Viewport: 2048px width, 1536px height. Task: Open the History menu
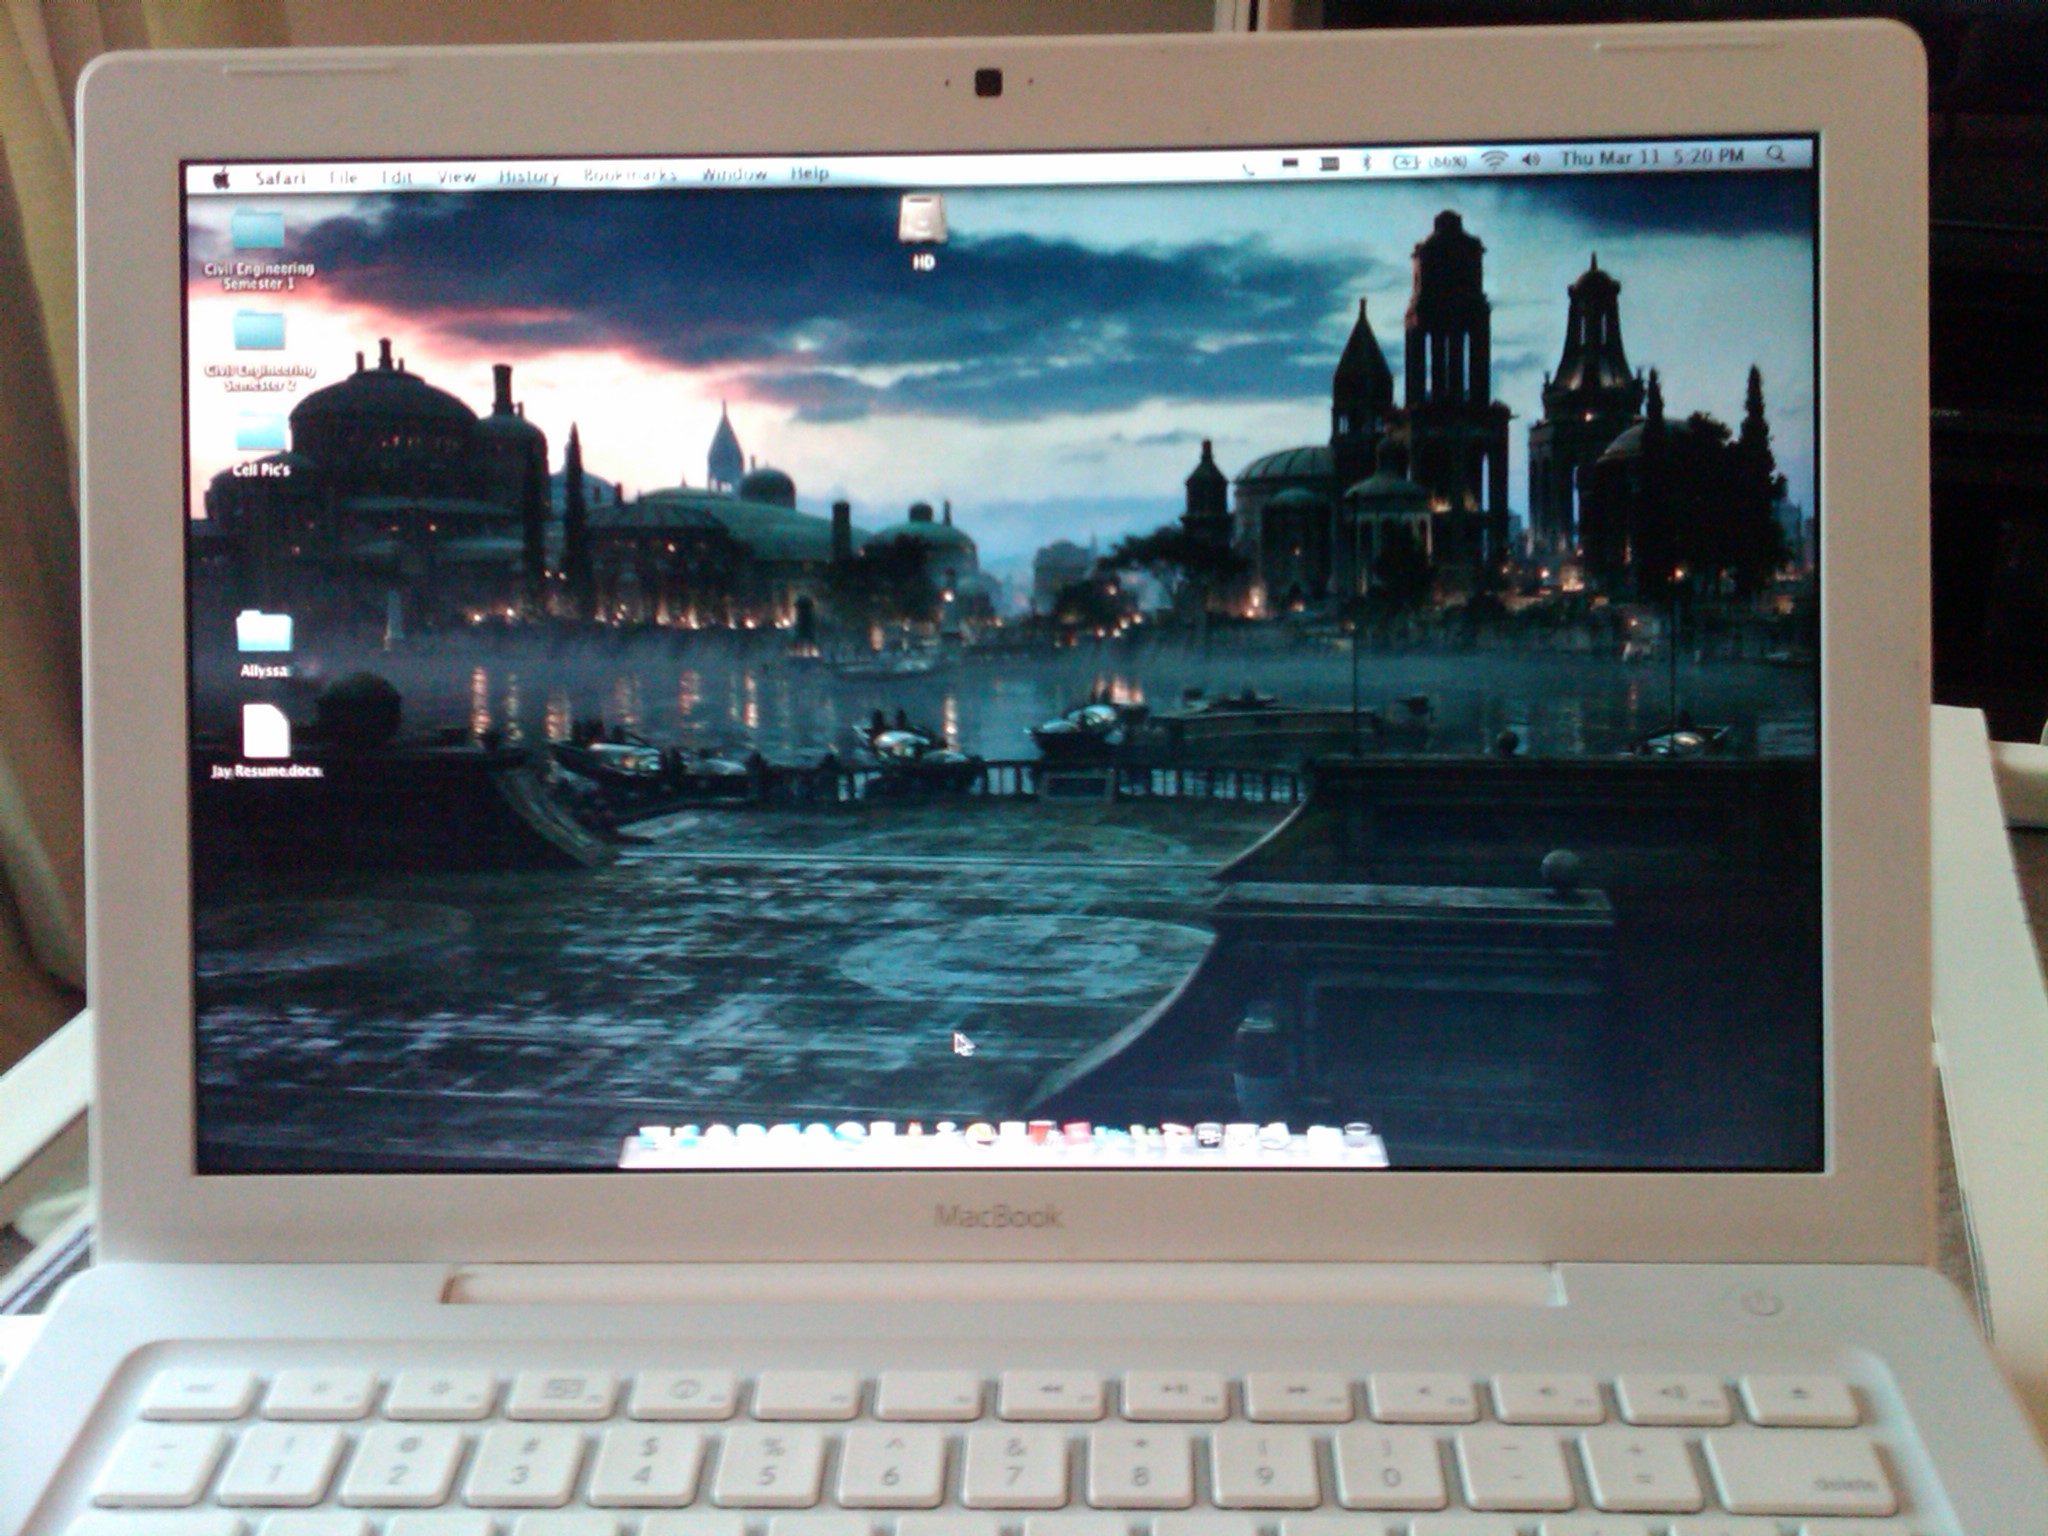(528, 177)
